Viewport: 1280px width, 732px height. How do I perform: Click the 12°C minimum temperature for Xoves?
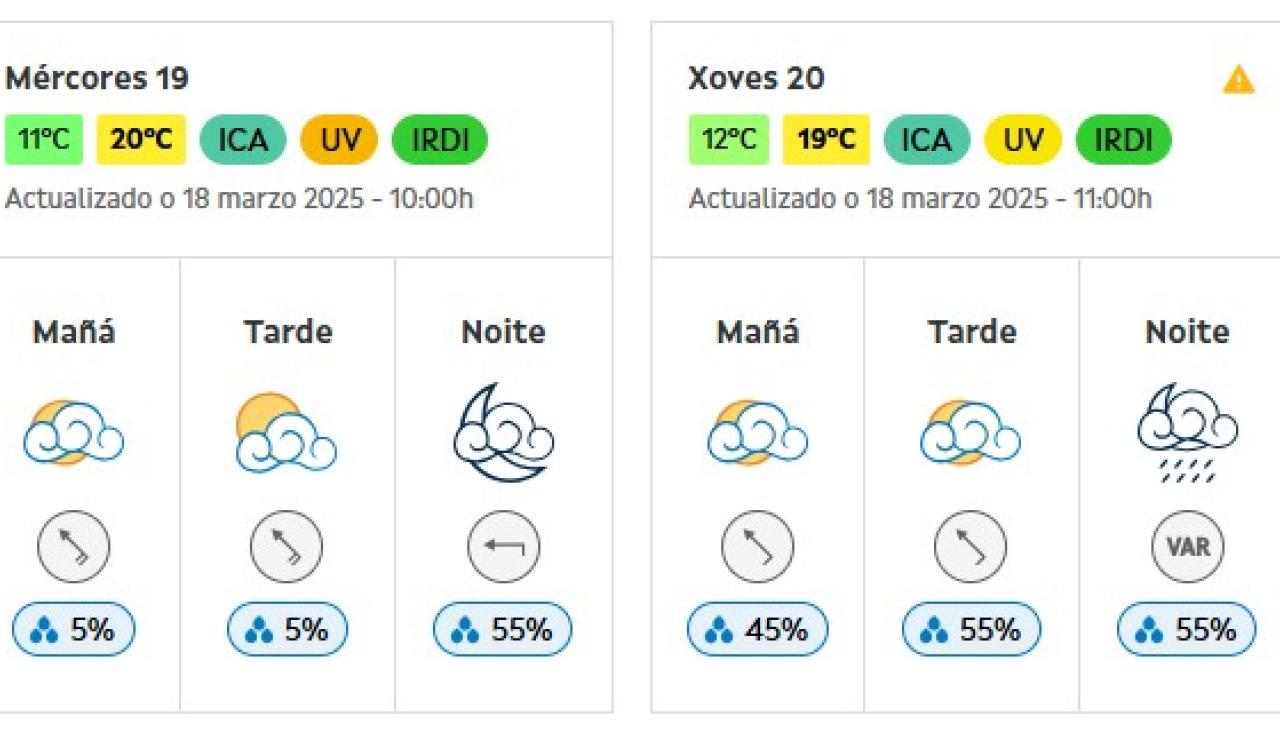729,140
